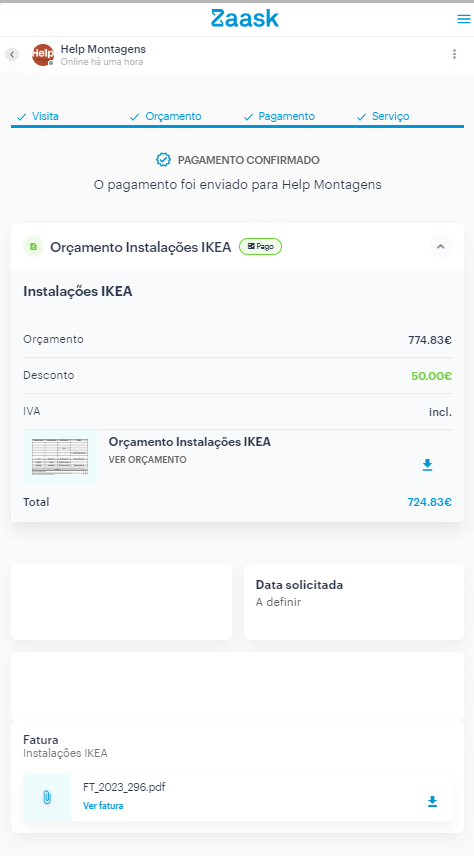
Task: Click the Instalações IKEA heading
Action: pos(78,292)
